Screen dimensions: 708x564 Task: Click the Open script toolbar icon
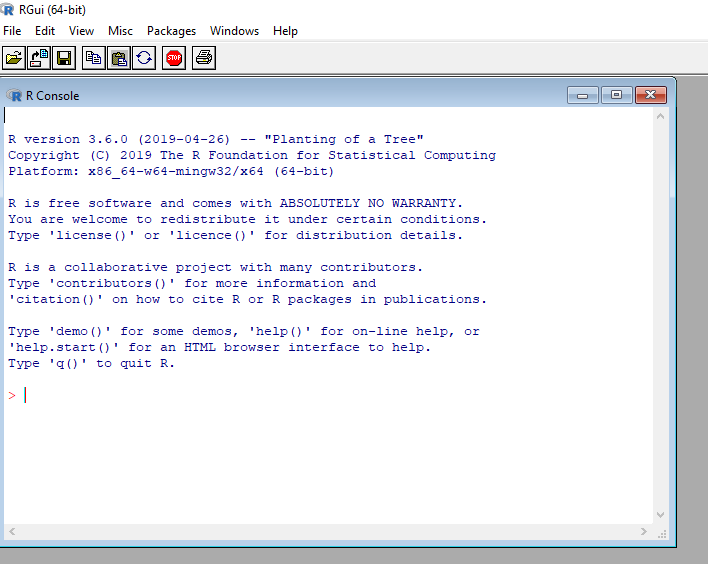14,58
